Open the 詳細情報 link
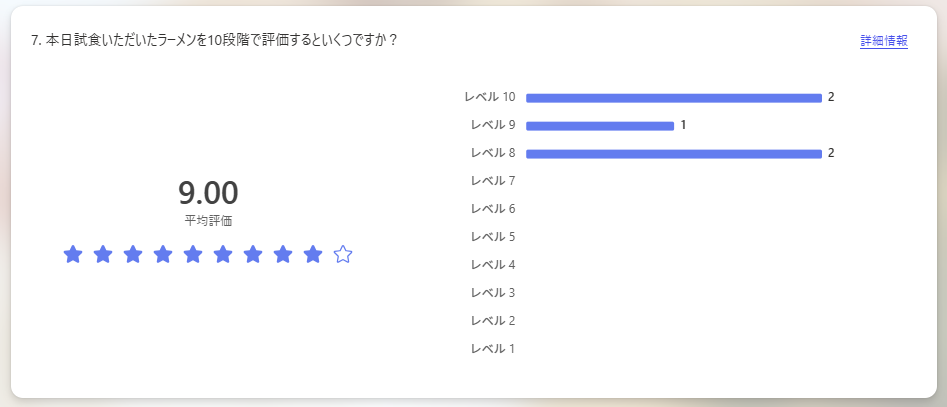This screenshot has width=947, height=407. [884, 41]
